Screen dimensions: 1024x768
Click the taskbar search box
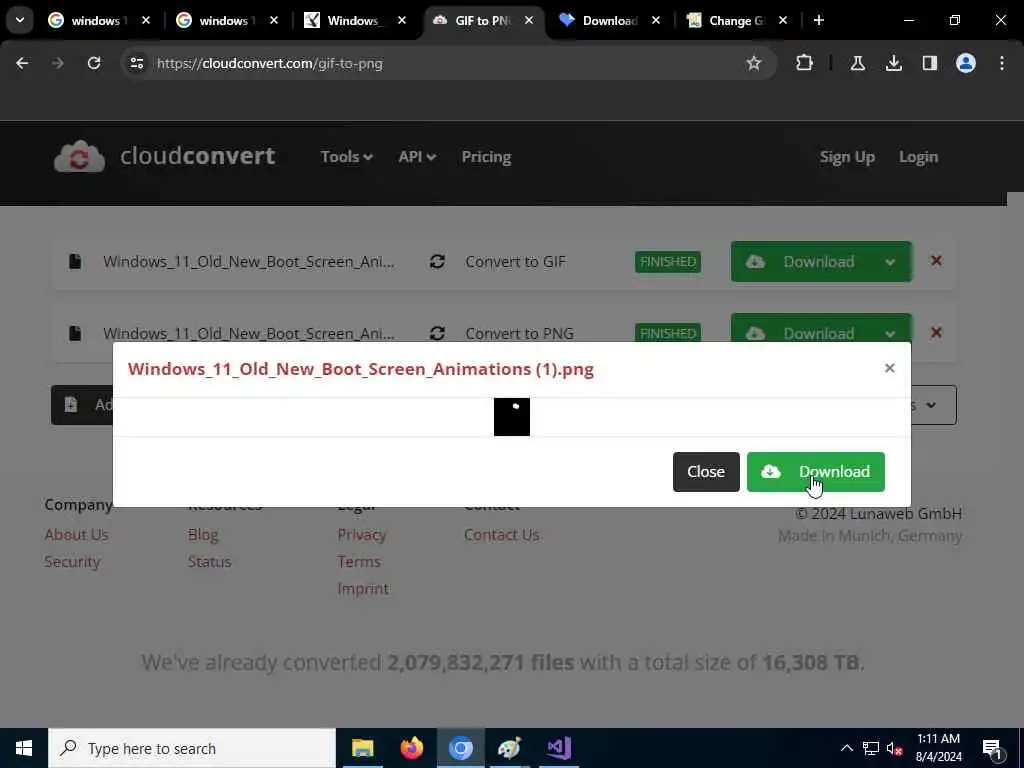tap(192, 748)
